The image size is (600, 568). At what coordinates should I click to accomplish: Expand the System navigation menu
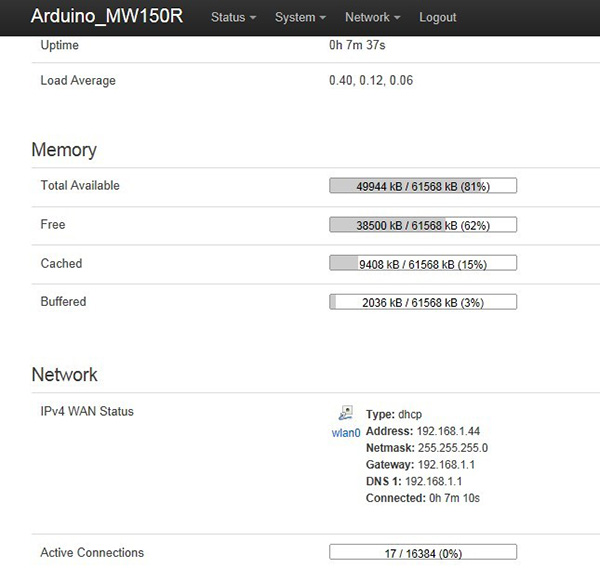pyautogui.click(x=300, y=17)
